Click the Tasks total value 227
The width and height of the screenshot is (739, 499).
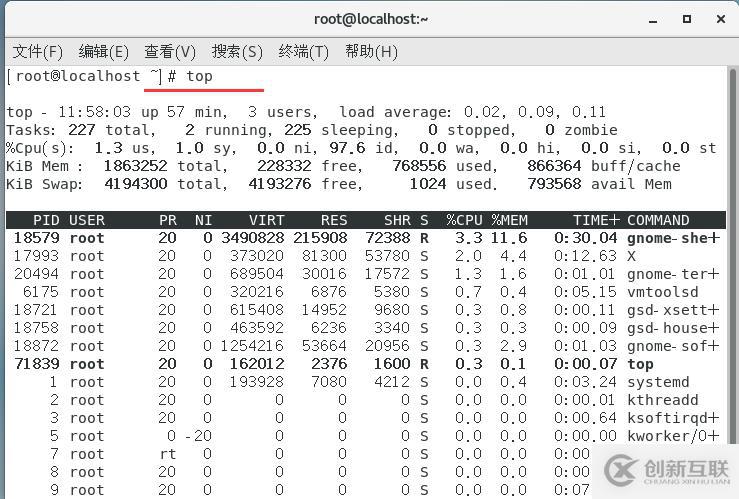pos(82,130)
